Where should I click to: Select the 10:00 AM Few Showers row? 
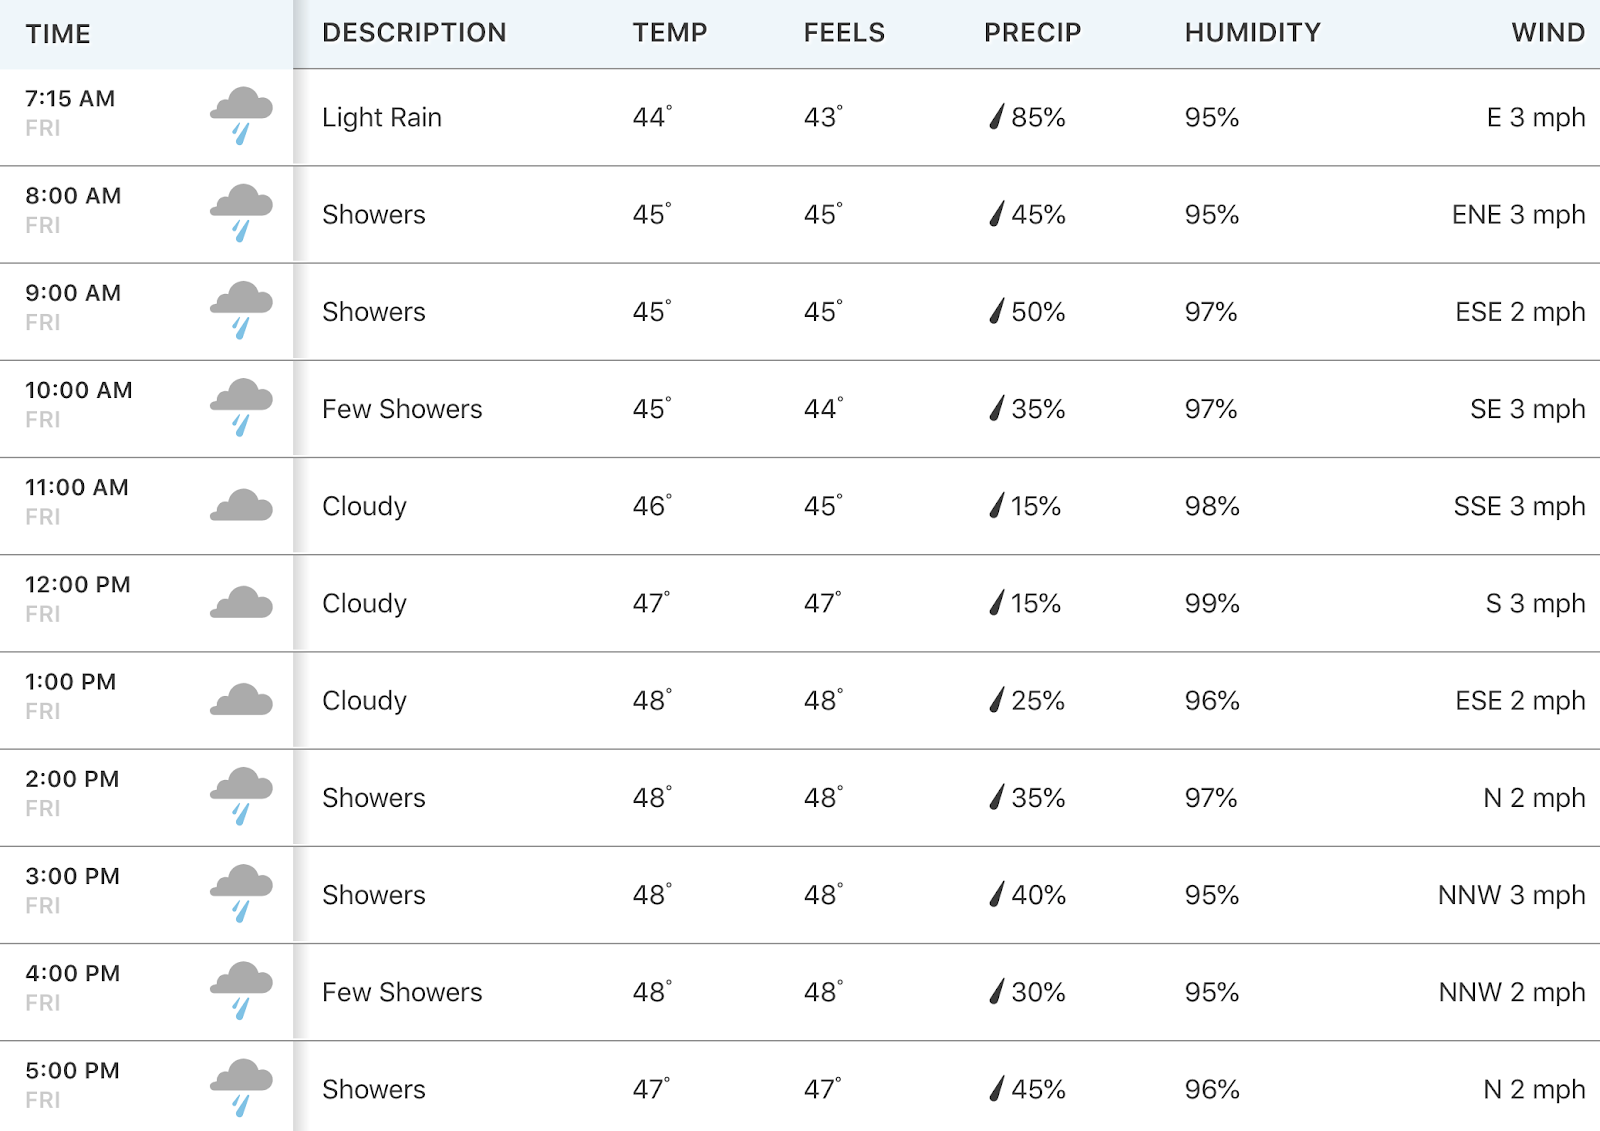(800, 409)
